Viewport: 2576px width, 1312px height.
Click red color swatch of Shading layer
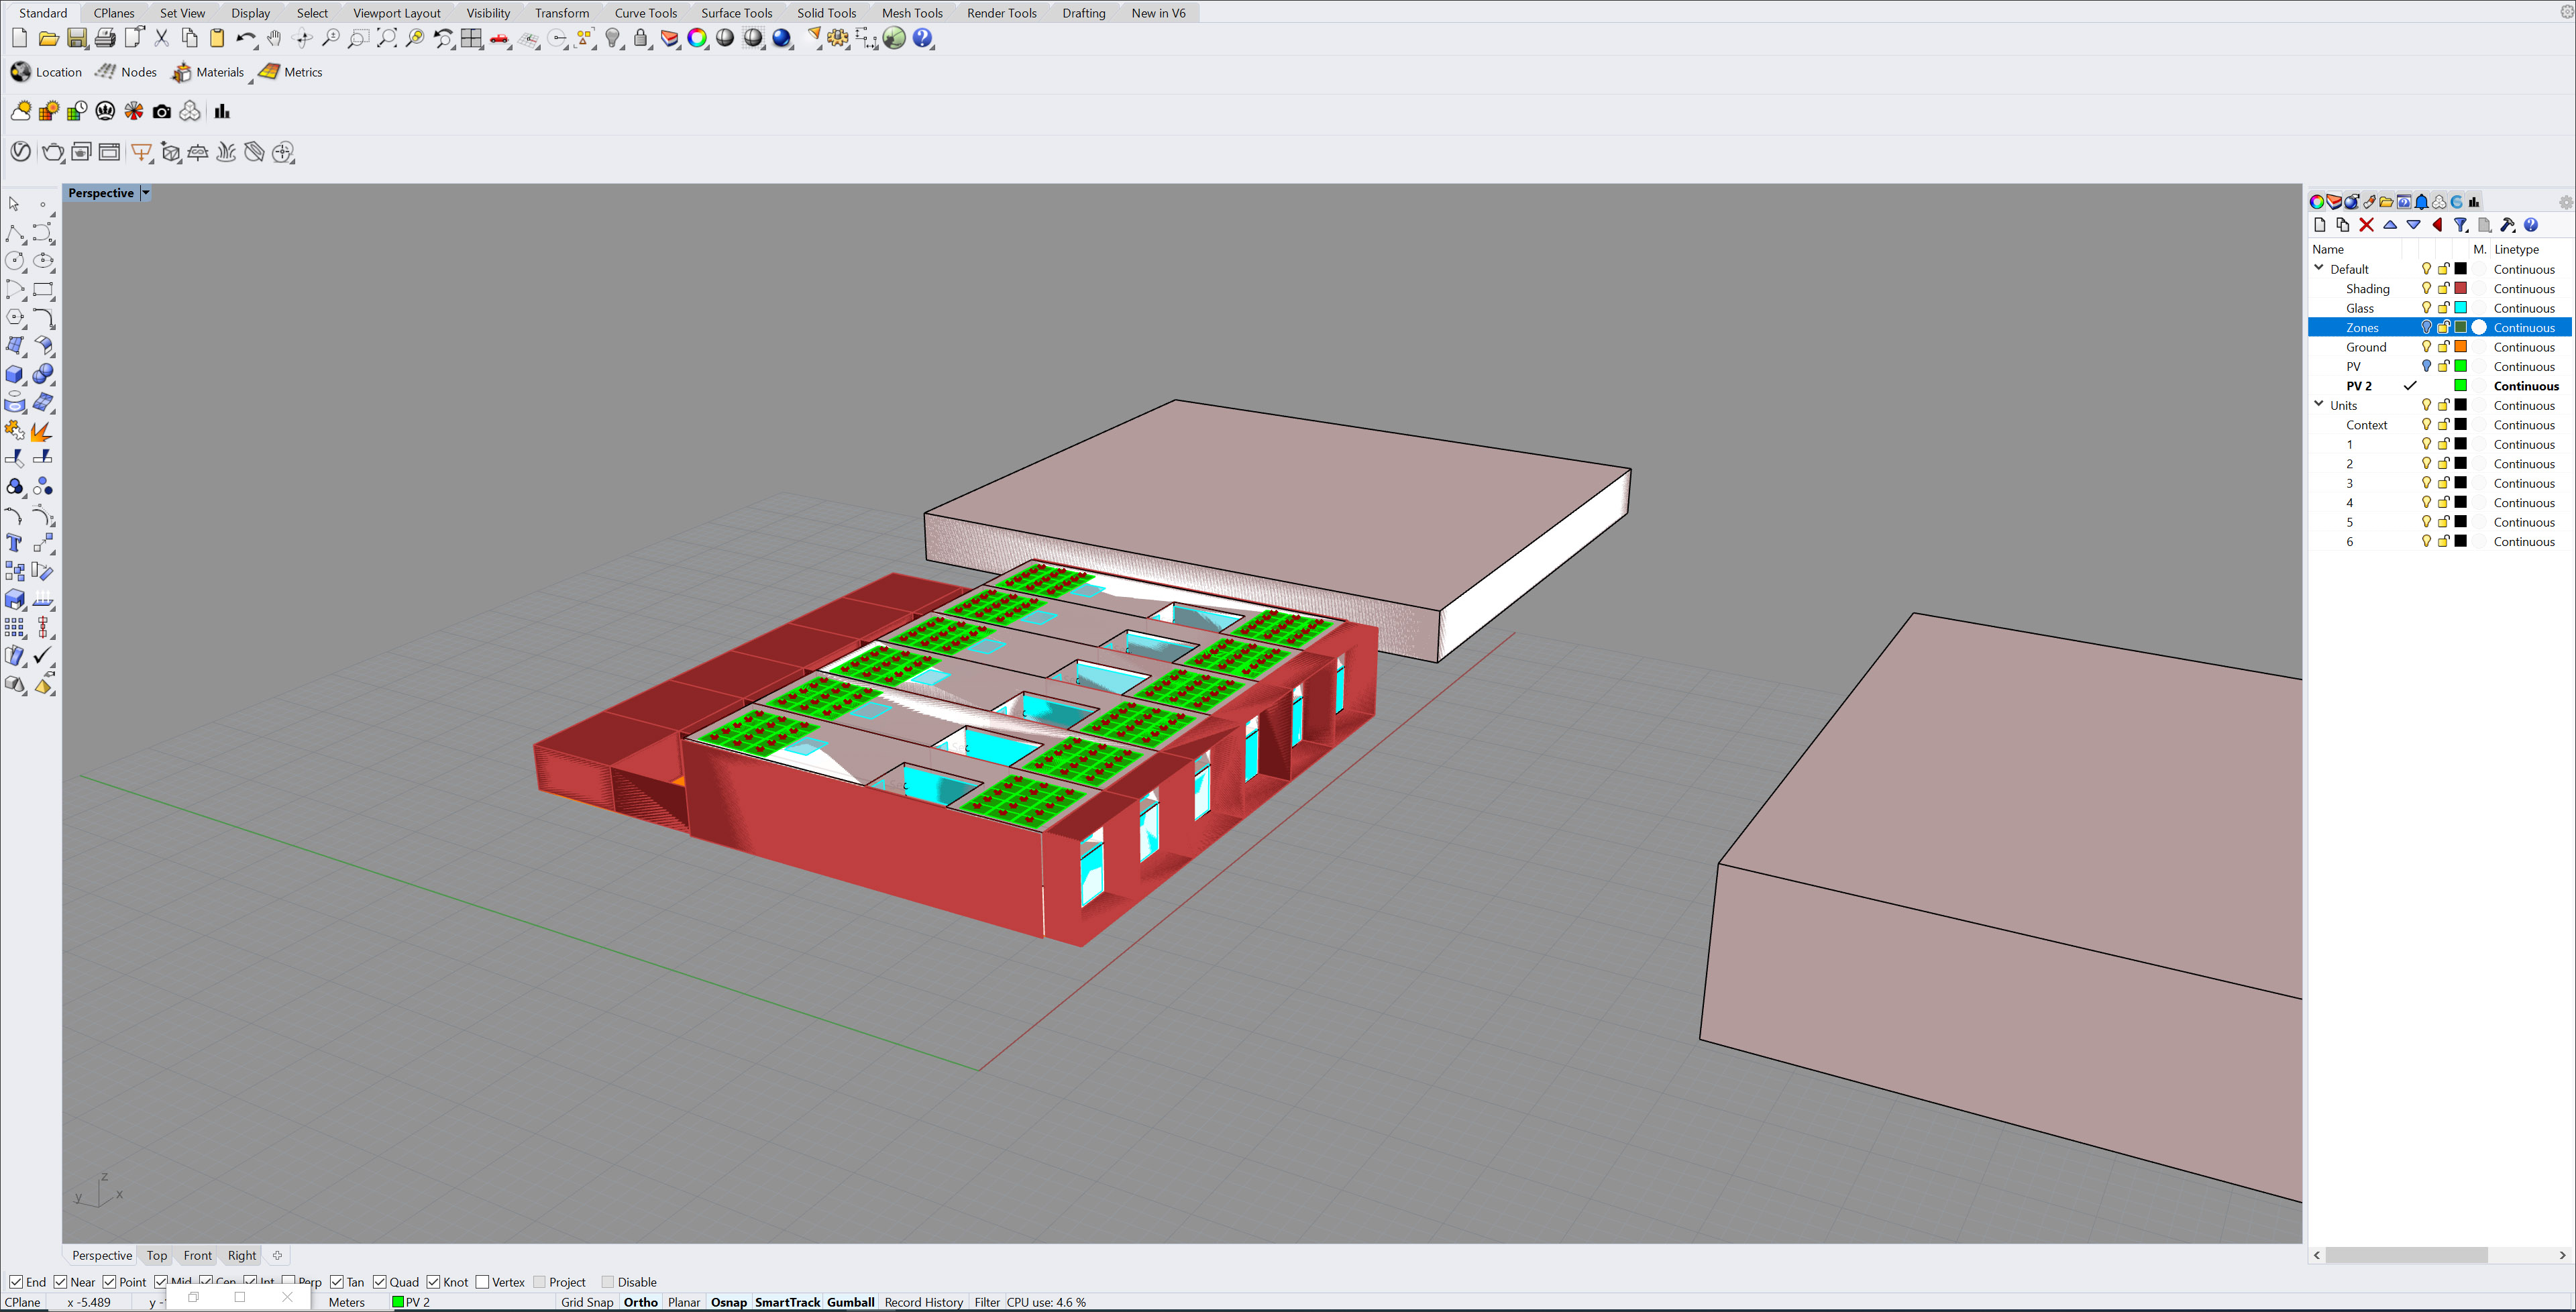tap(2461, 288)
